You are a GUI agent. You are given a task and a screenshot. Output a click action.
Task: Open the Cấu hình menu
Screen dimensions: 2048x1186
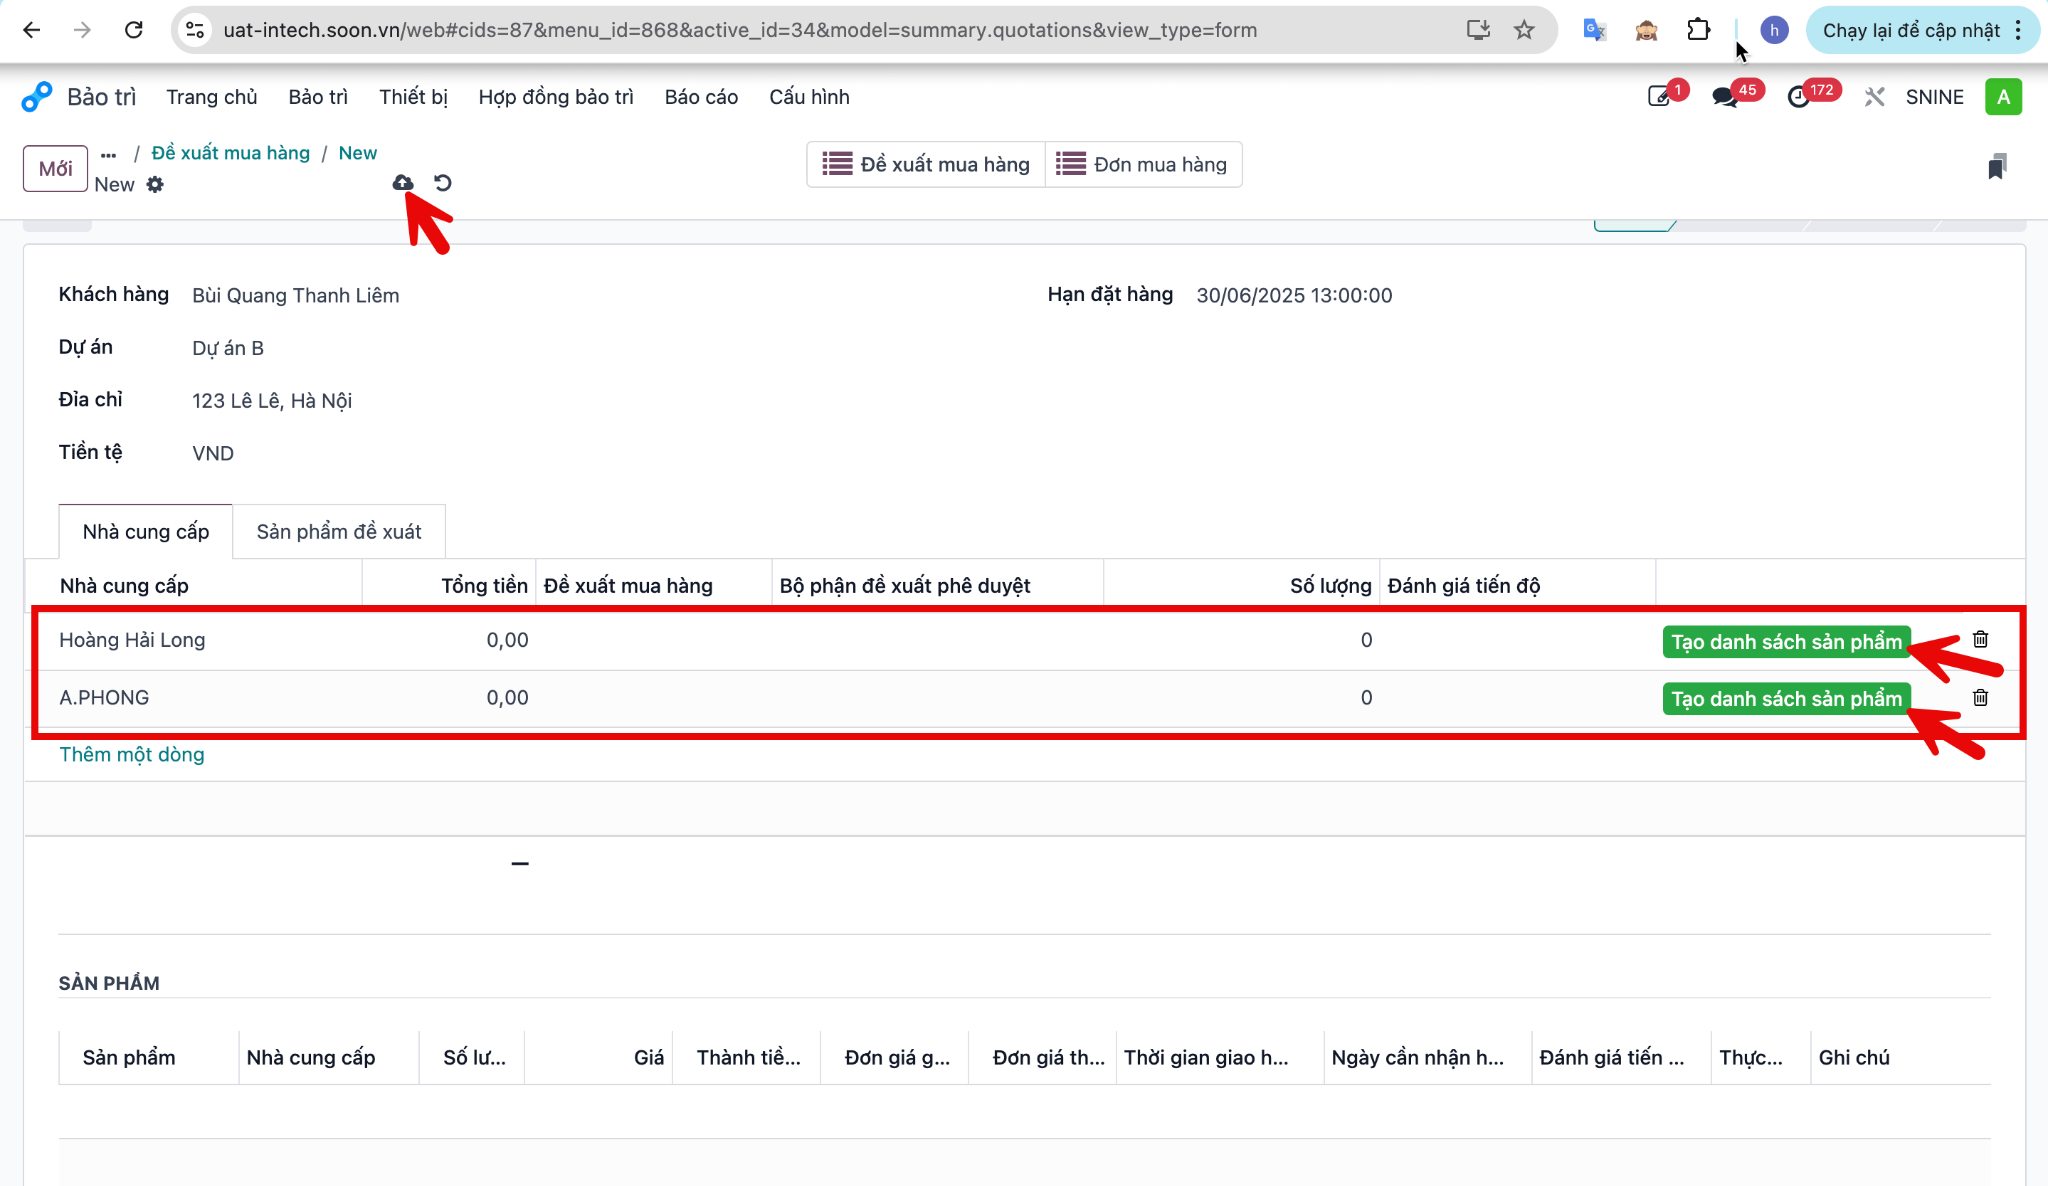pos(809,97)
